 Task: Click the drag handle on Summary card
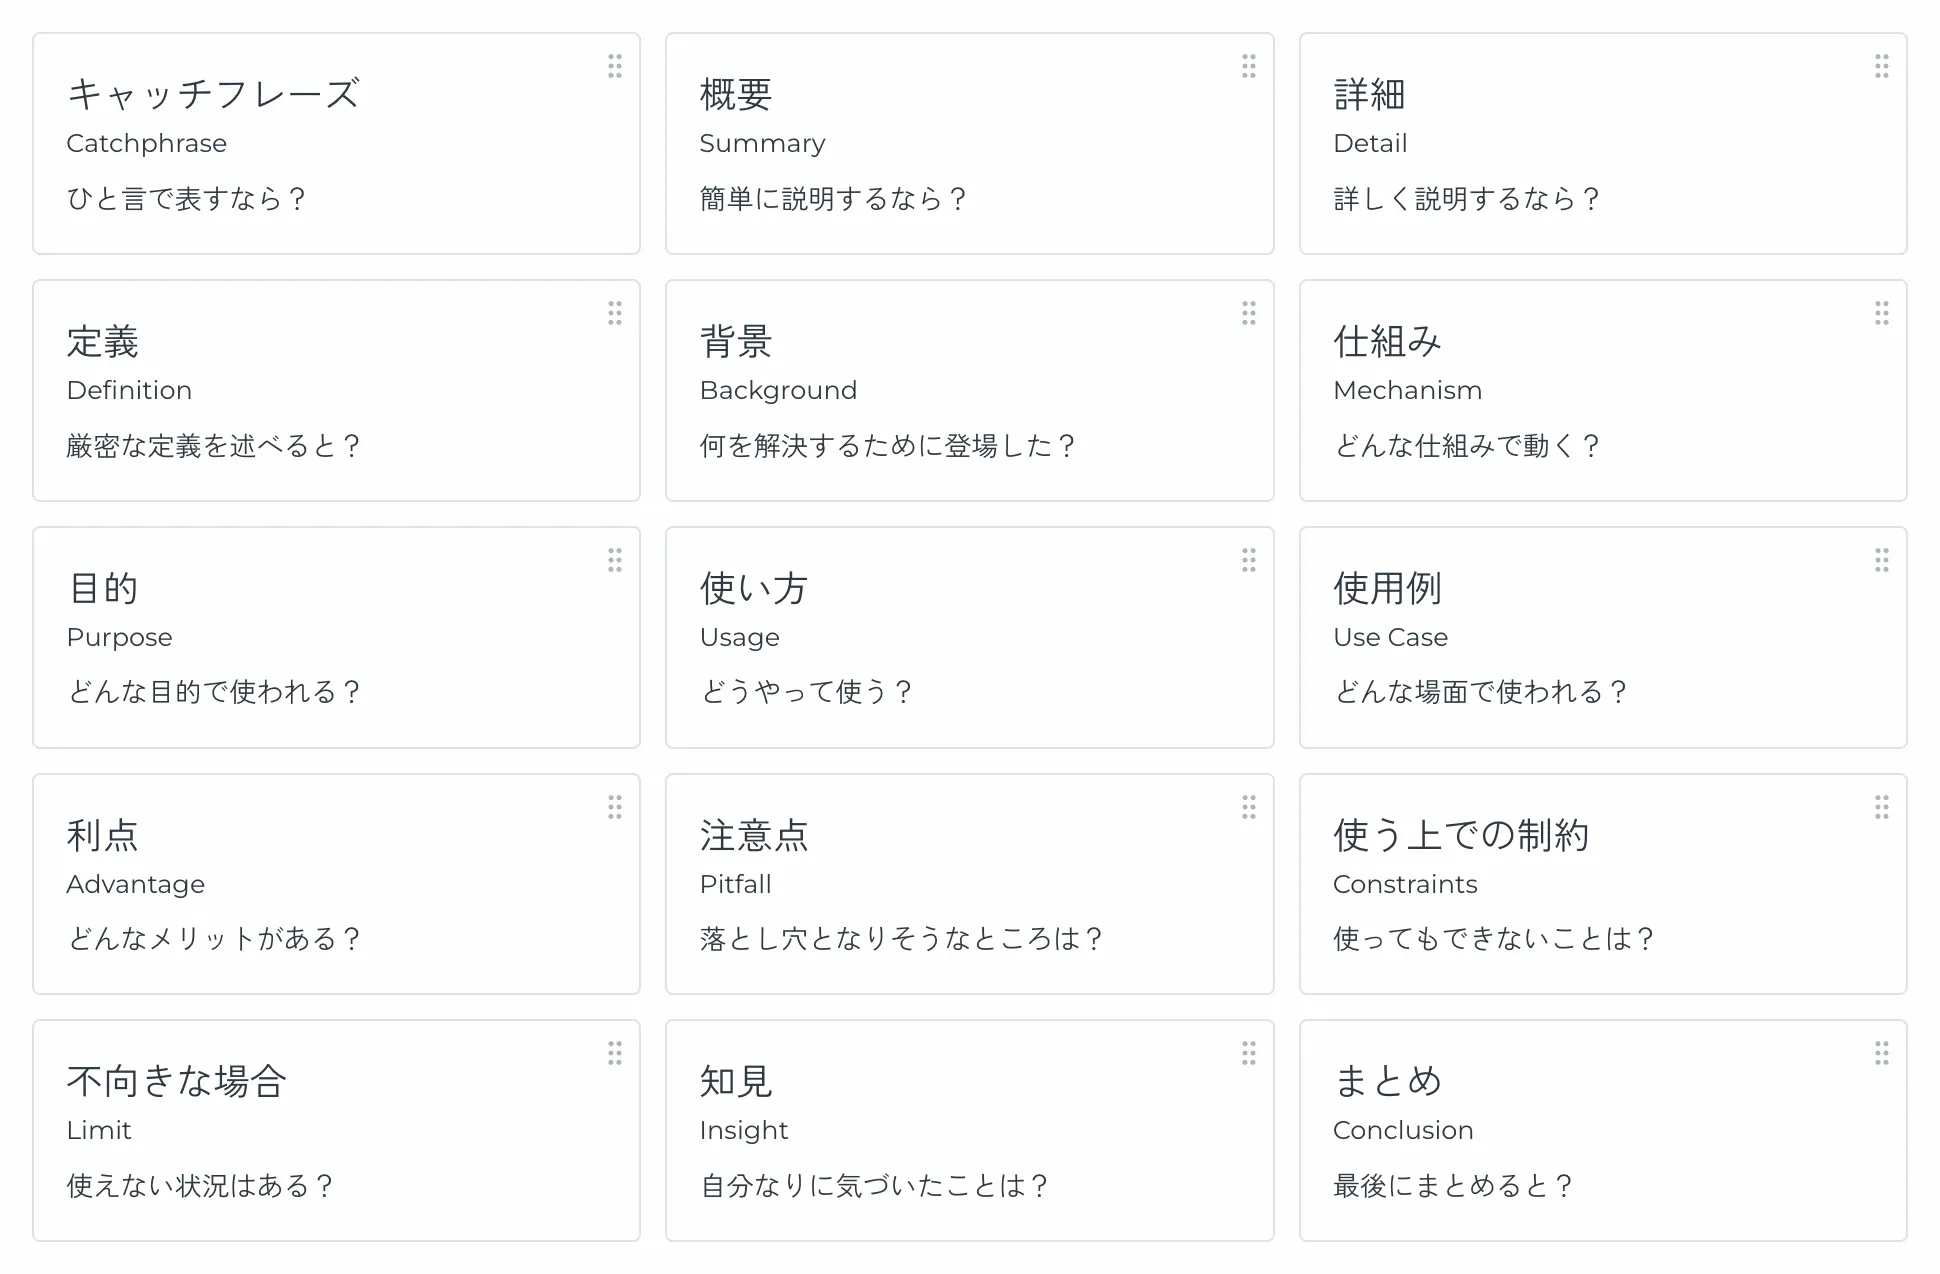tap(1248, 66)
